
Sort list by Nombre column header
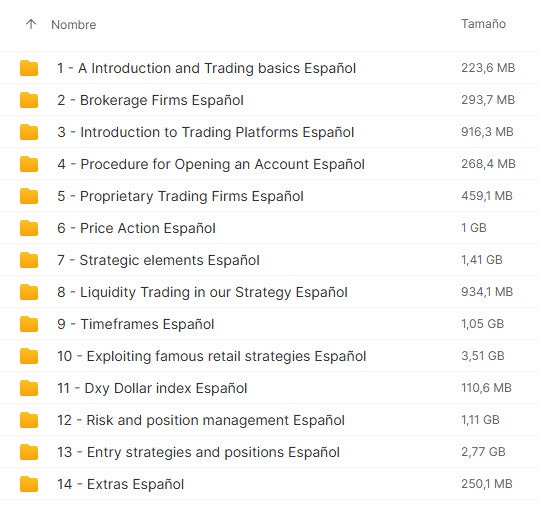point(74,25)
